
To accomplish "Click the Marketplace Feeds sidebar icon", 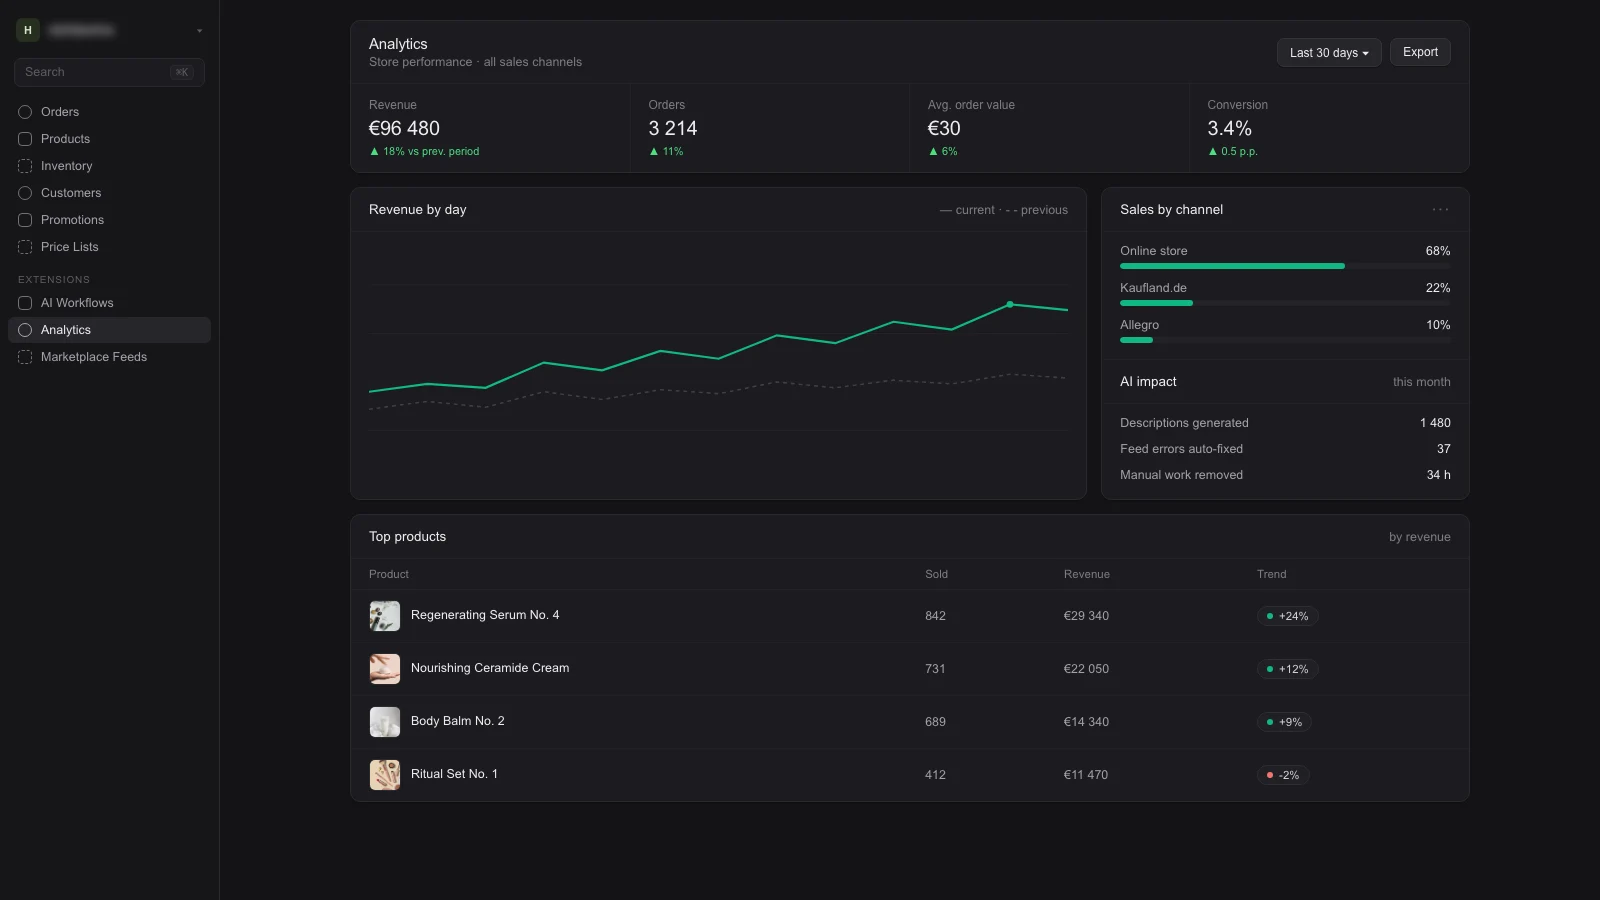I will pyautogui.click(x=25, y=357).
